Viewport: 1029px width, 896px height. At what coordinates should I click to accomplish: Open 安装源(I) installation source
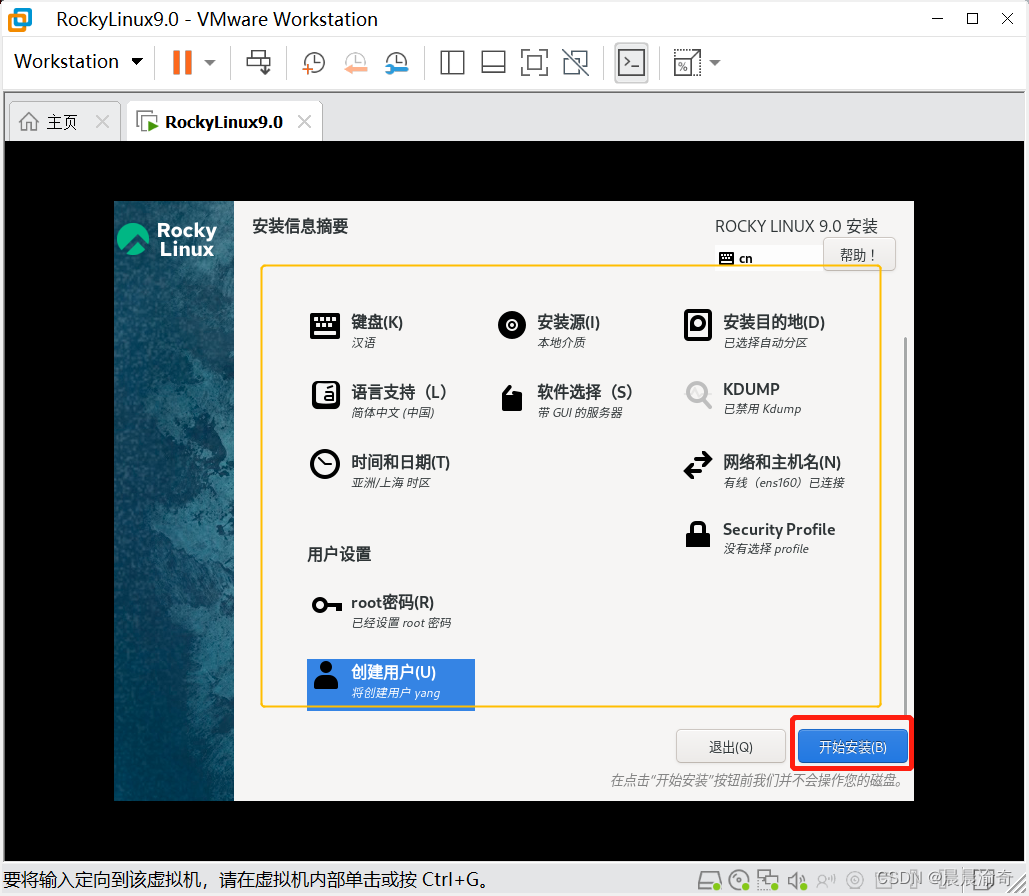coord(549,330)
